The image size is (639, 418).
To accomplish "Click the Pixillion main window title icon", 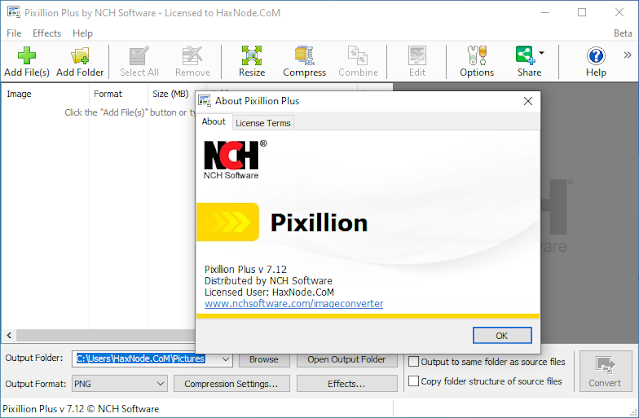I will (x=13, y=12).
